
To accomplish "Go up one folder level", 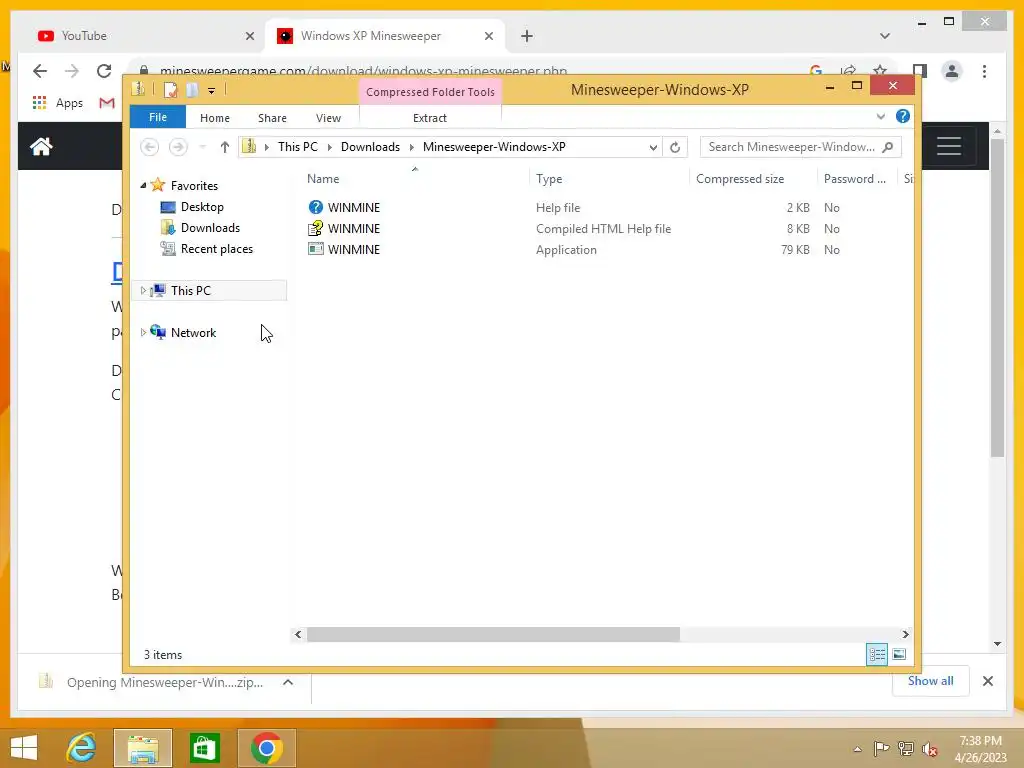I will point(225,147).
